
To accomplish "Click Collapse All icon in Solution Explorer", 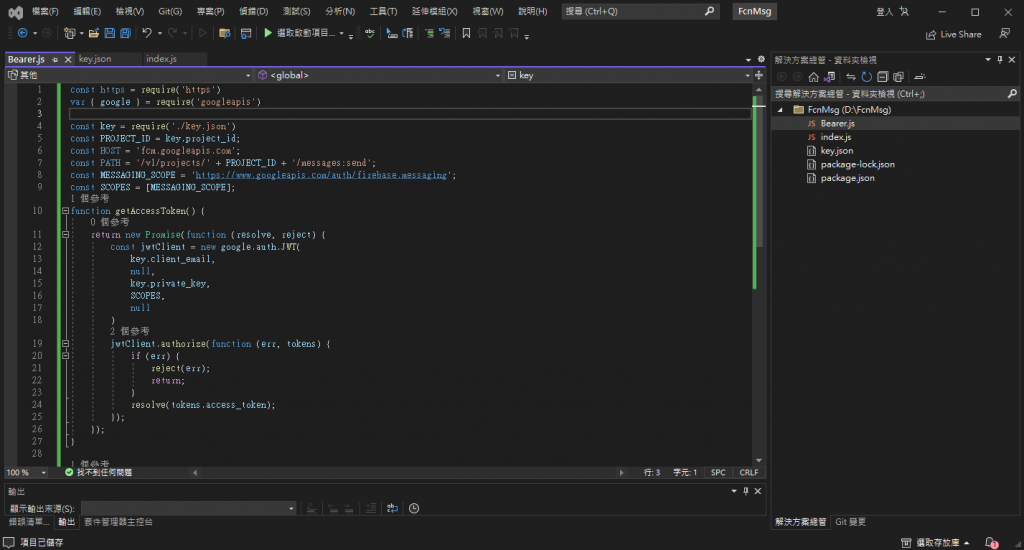I will (883, 76).
